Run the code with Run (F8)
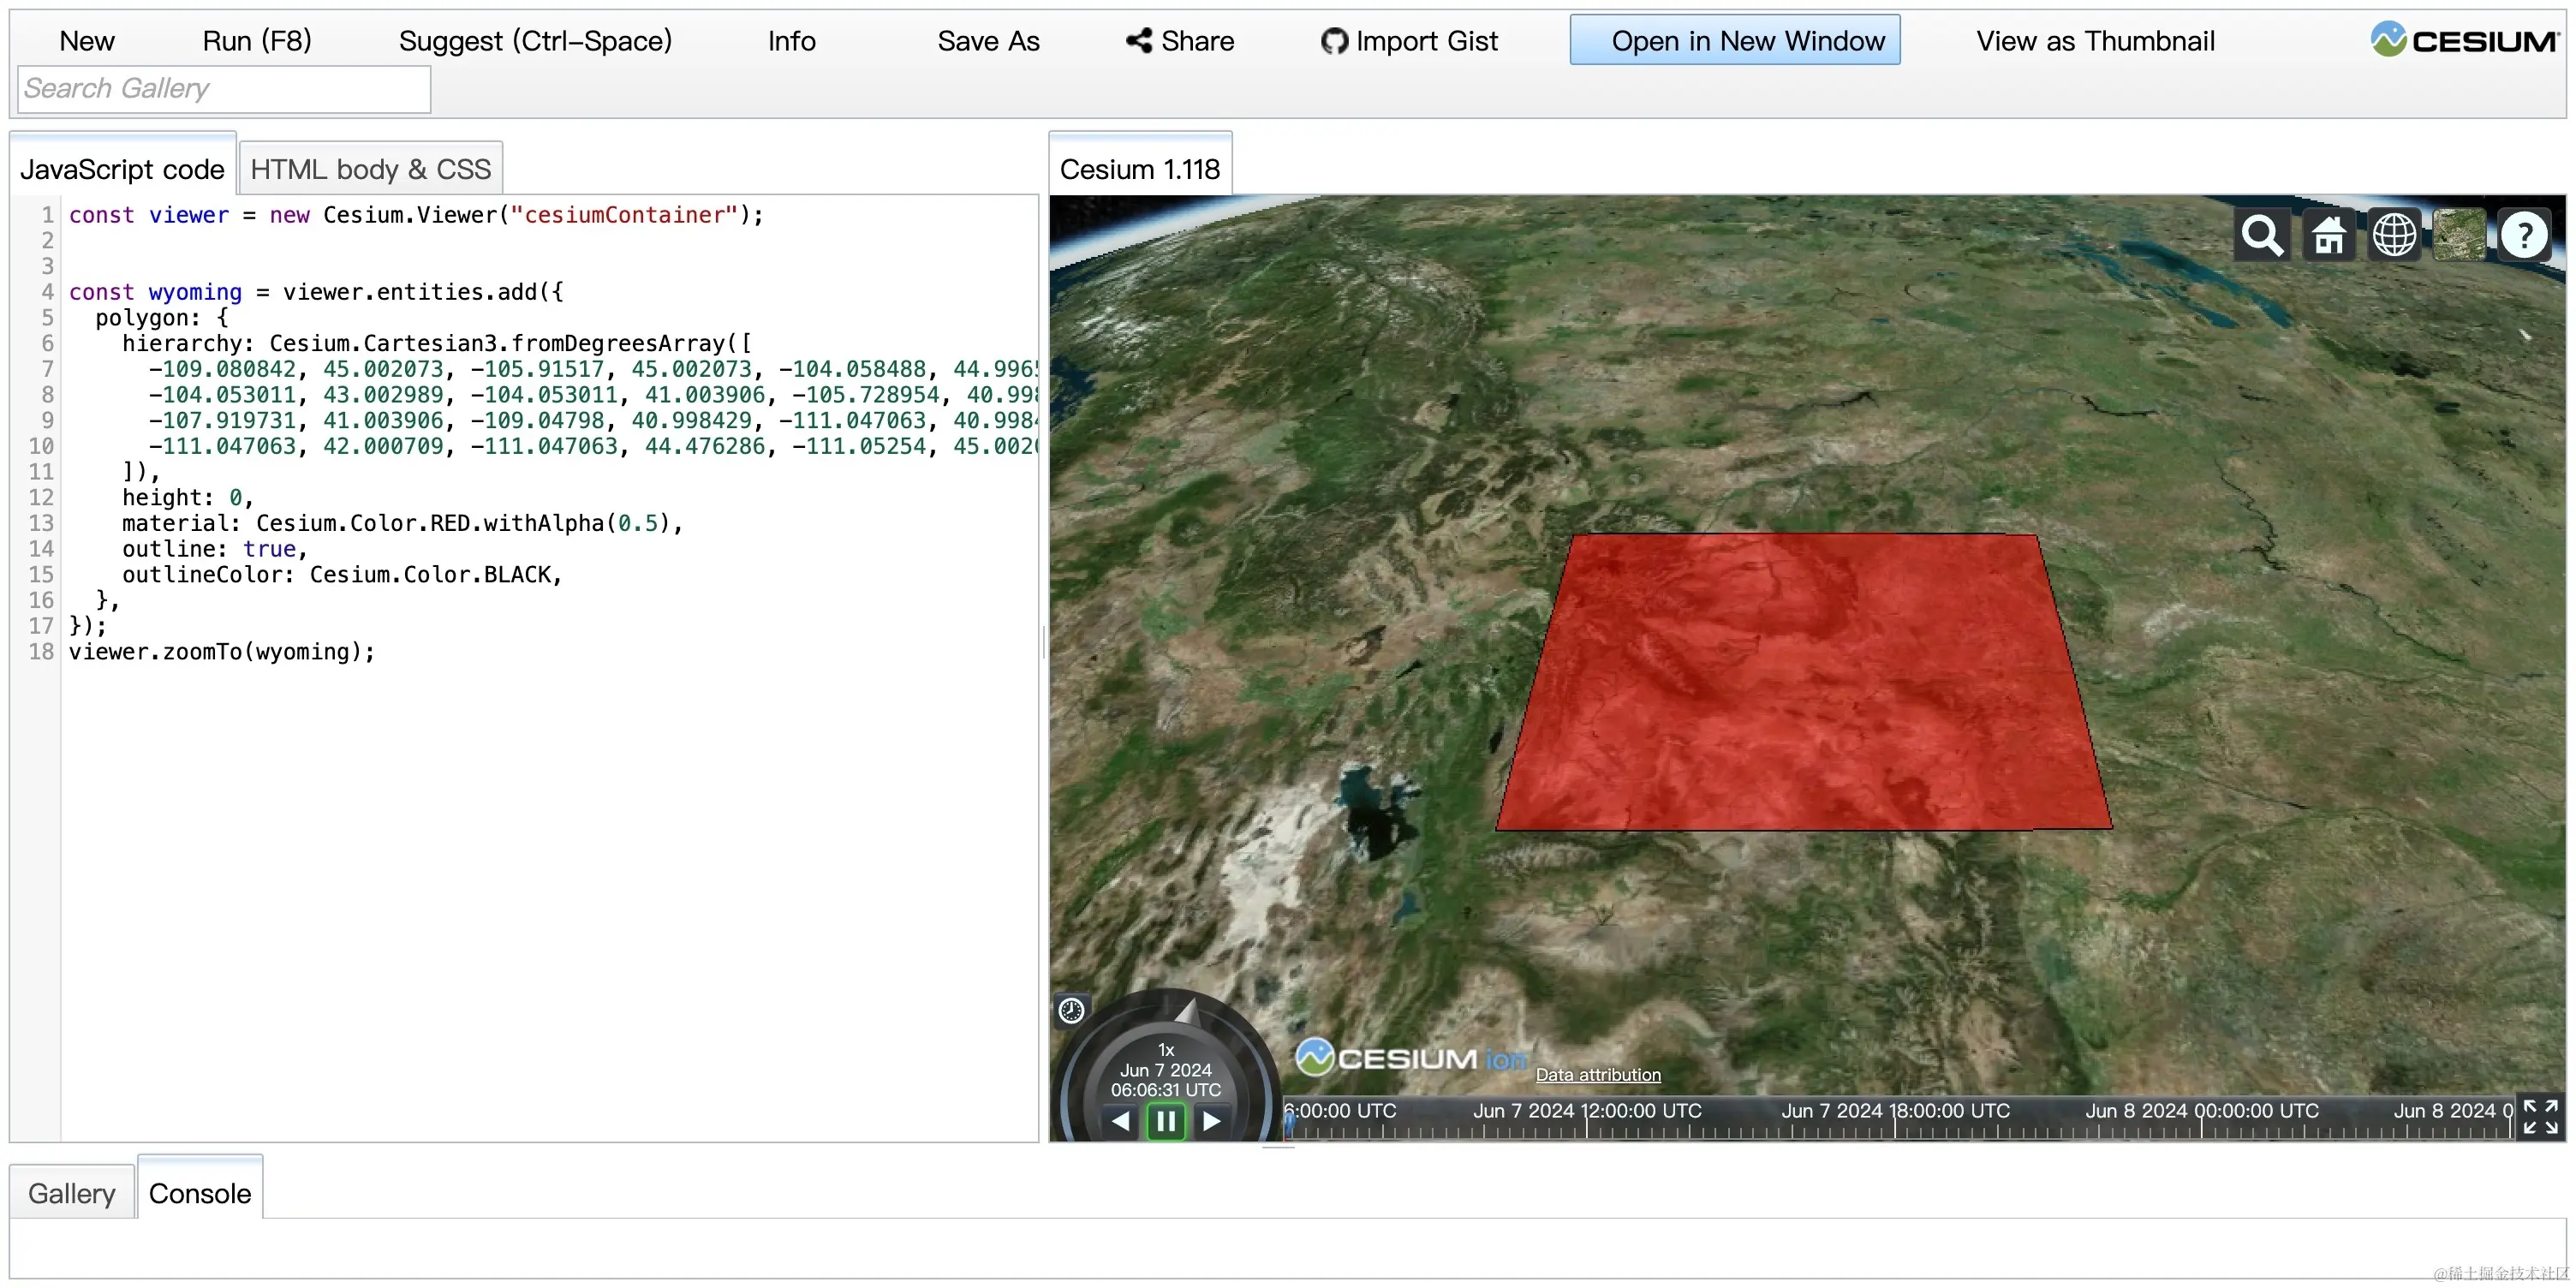The image size is (2576, 1288). click(x=256, y=40)
